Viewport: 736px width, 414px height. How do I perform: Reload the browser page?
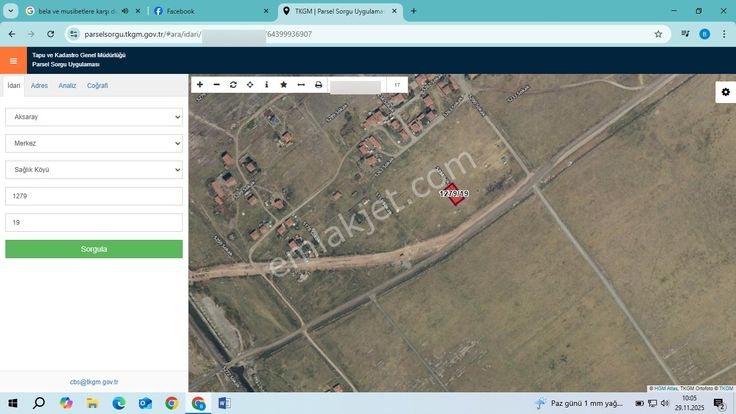pos(51,34)
